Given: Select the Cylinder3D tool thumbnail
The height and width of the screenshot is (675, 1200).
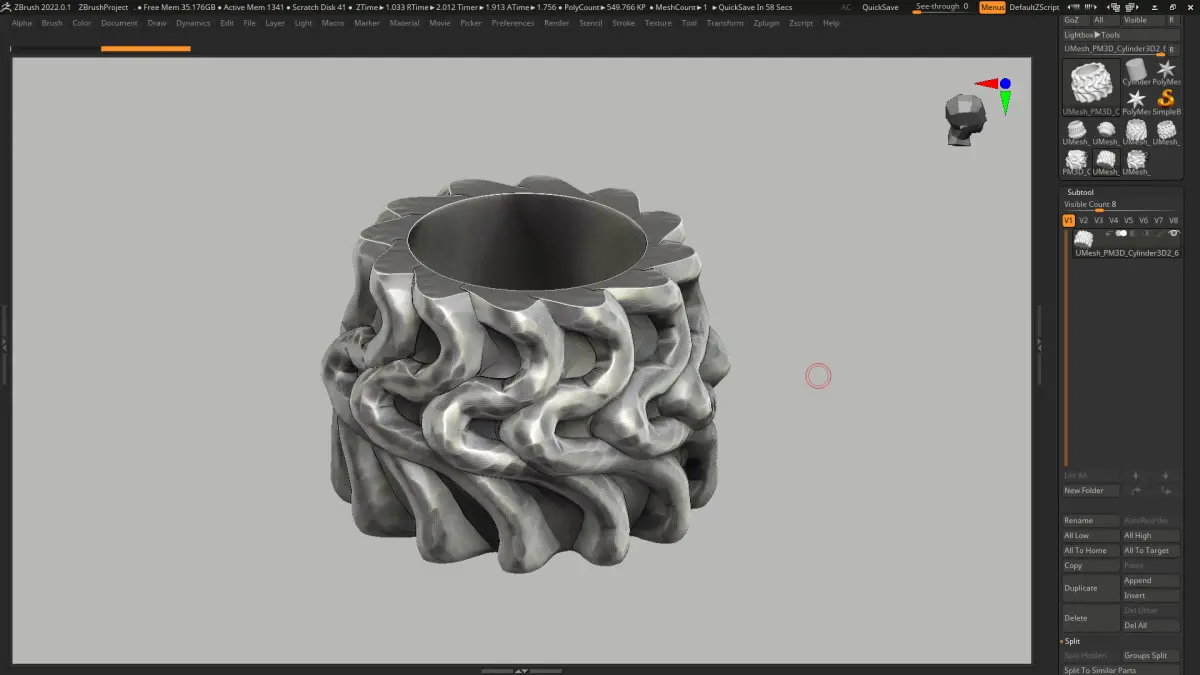Looking at the screenshot, I should 1136,71.
